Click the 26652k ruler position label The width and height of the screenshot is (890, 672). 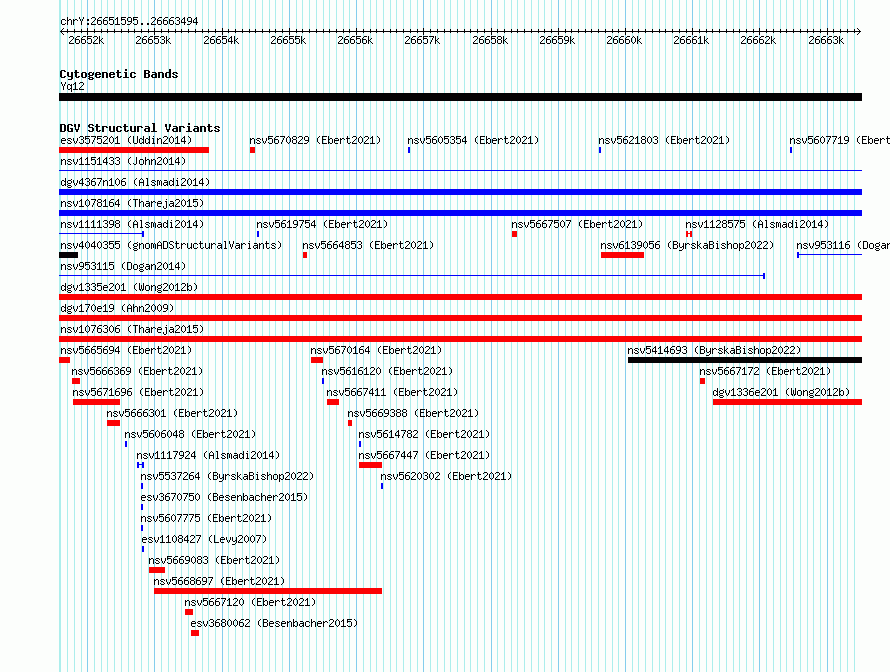pyautogui.click(x=86, y=40)
